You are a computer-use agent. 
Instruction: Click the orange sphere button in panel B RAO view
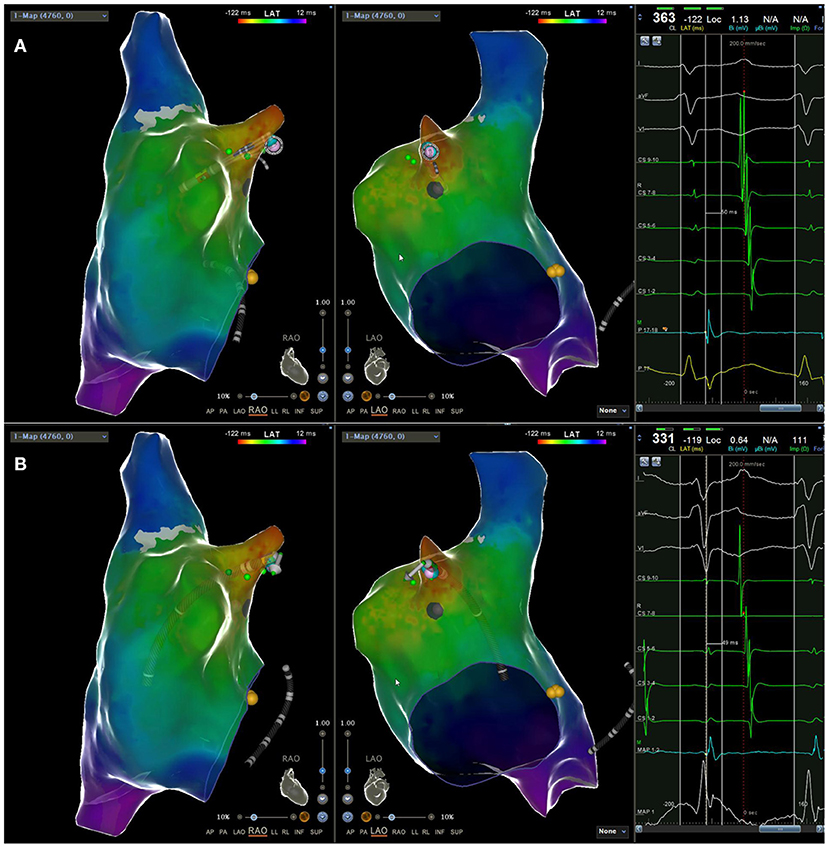304,817
